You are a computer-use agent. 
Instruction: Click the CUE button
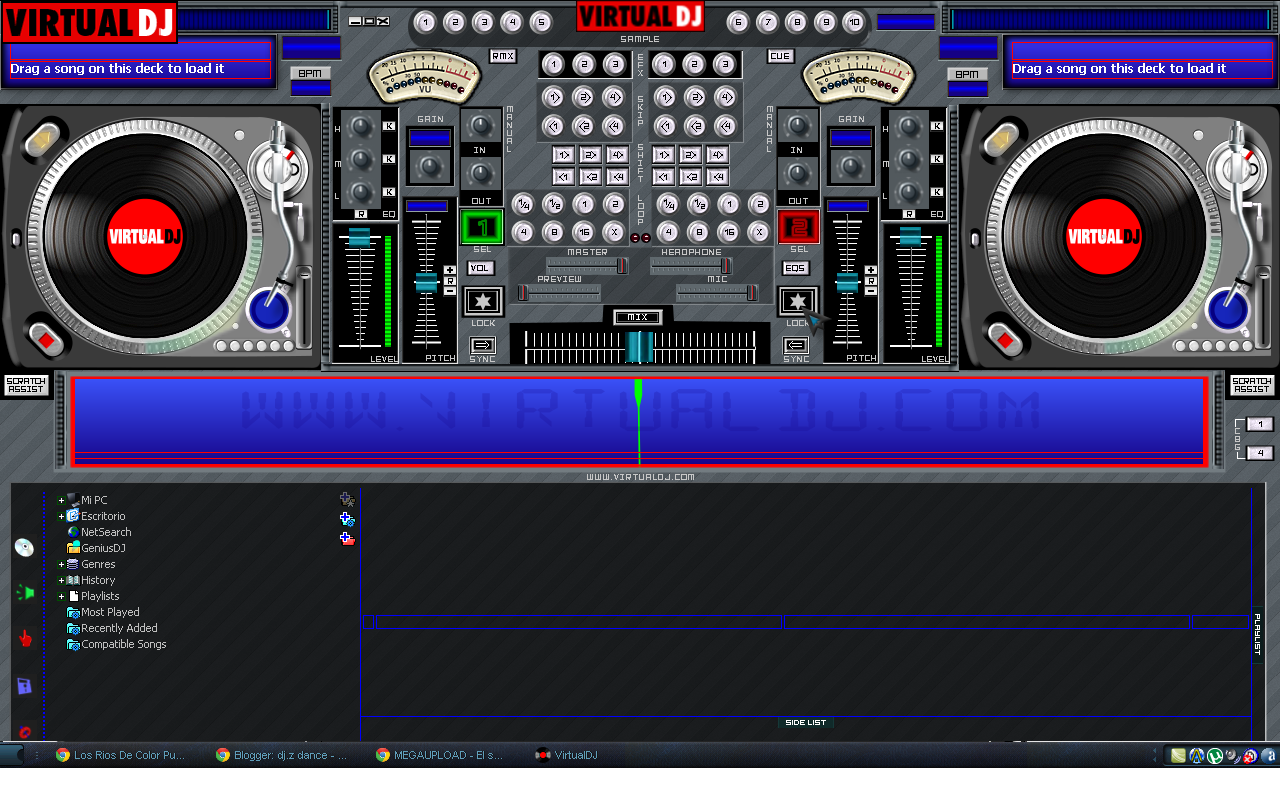[781, 56]
